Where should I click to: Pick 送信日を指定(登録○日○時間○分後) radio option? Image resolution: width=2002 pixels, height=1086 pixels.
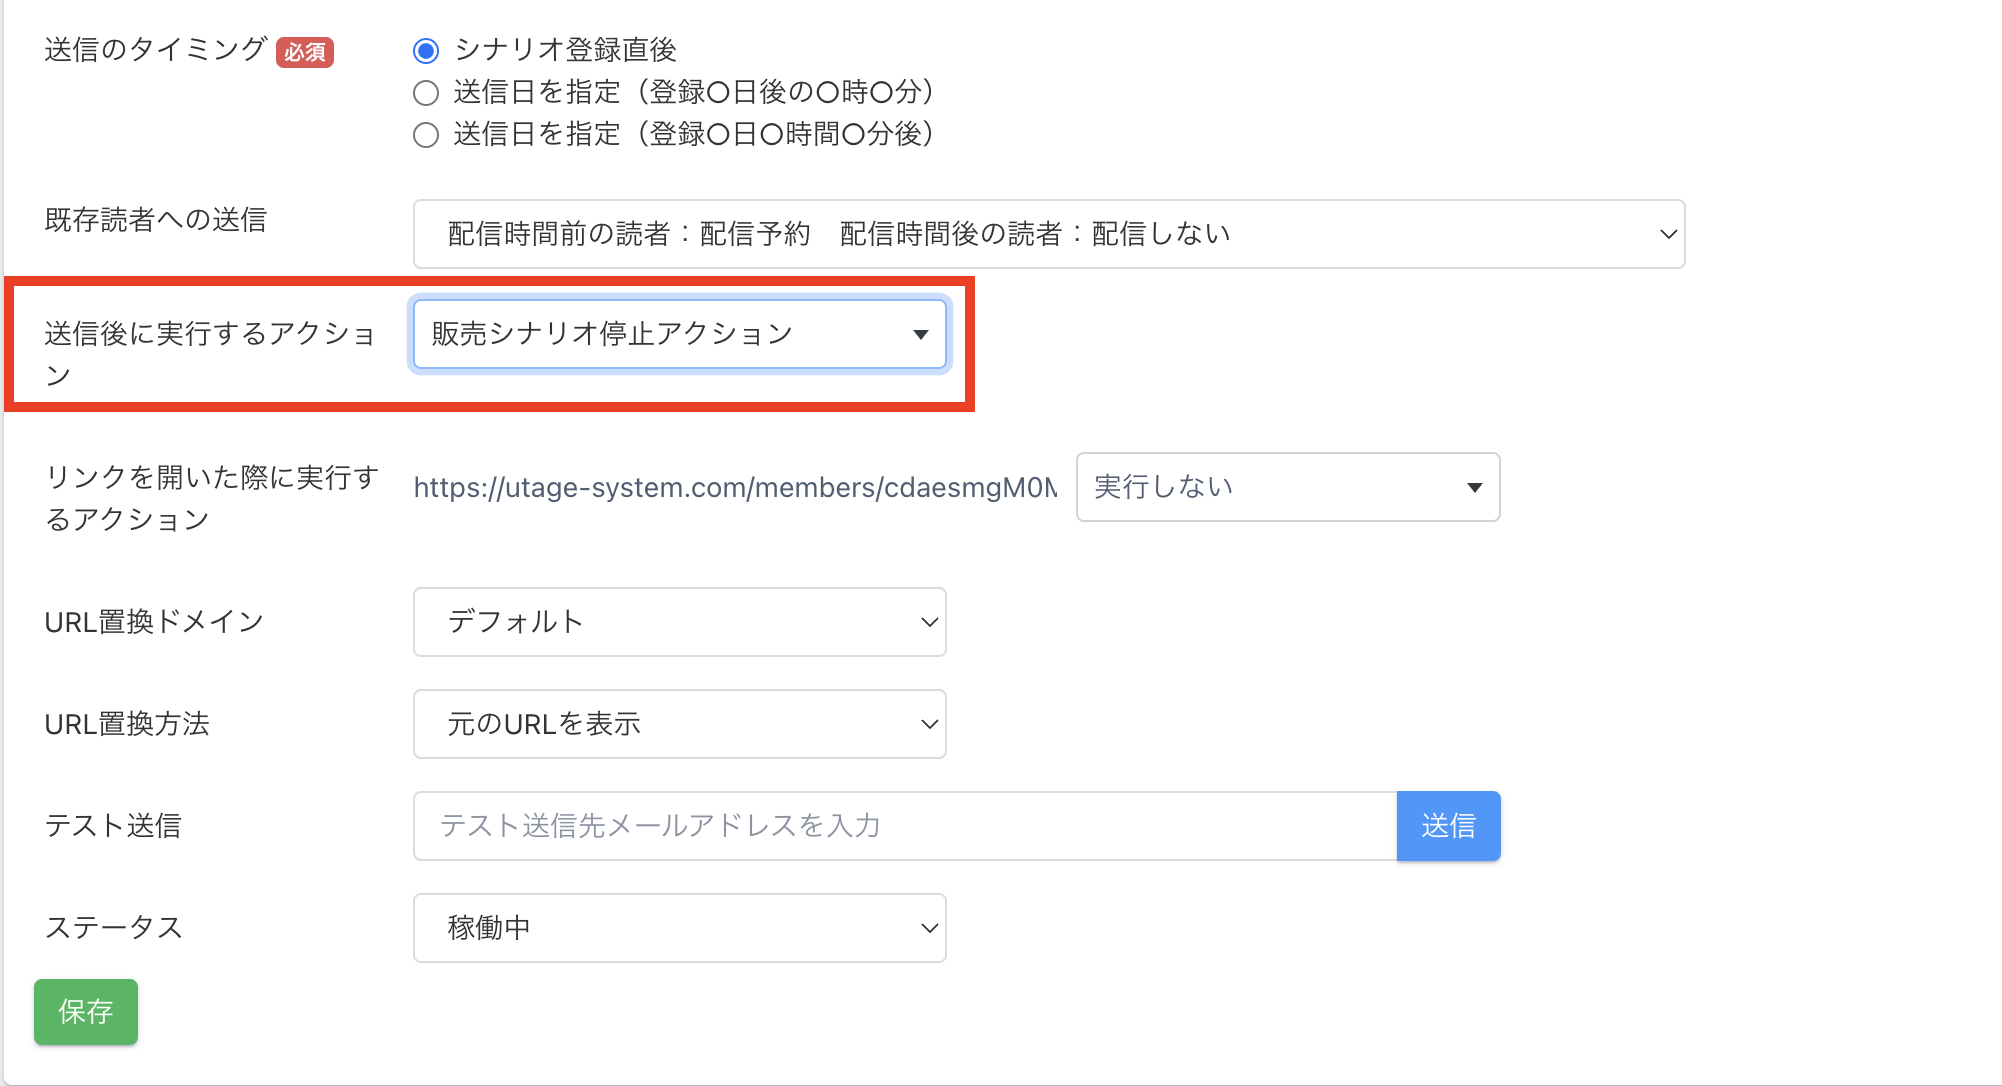[426, 135]
